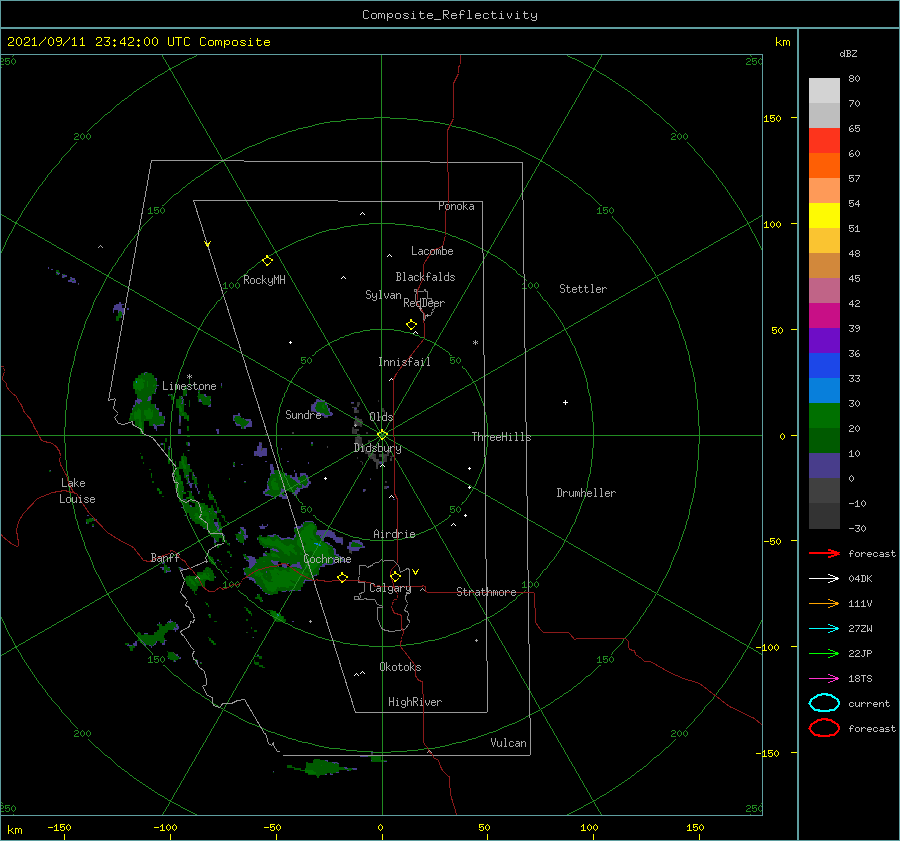Click the Composite_Reflectivity title

(450, 15)
